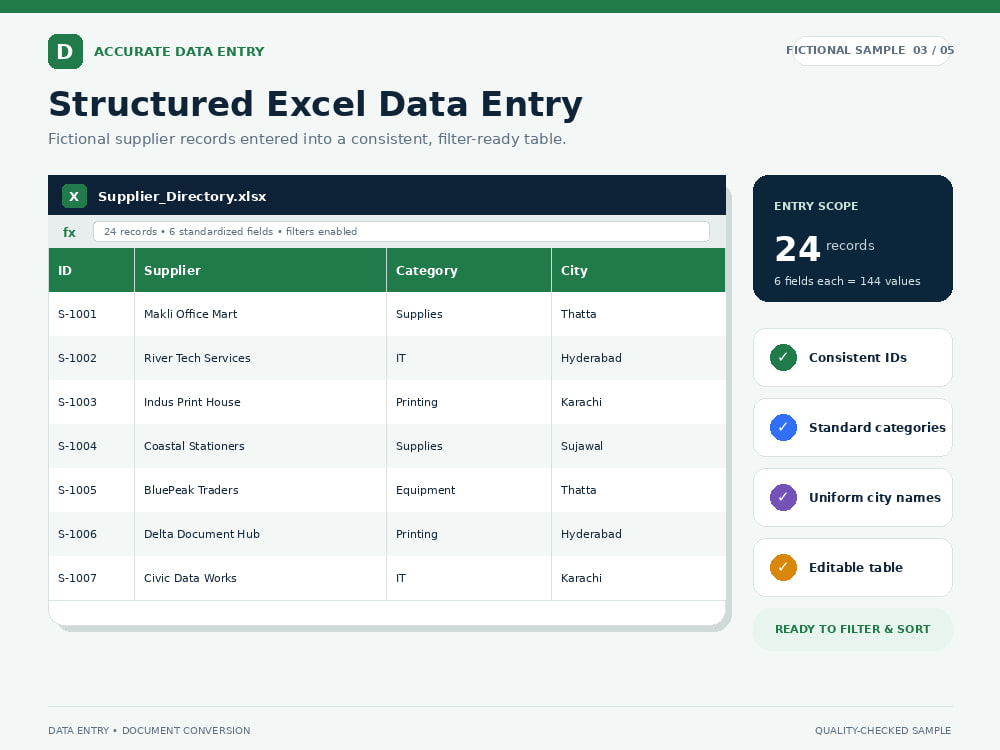Select cell S-1007
This screenshot has width=1000, height=750.
91,578
